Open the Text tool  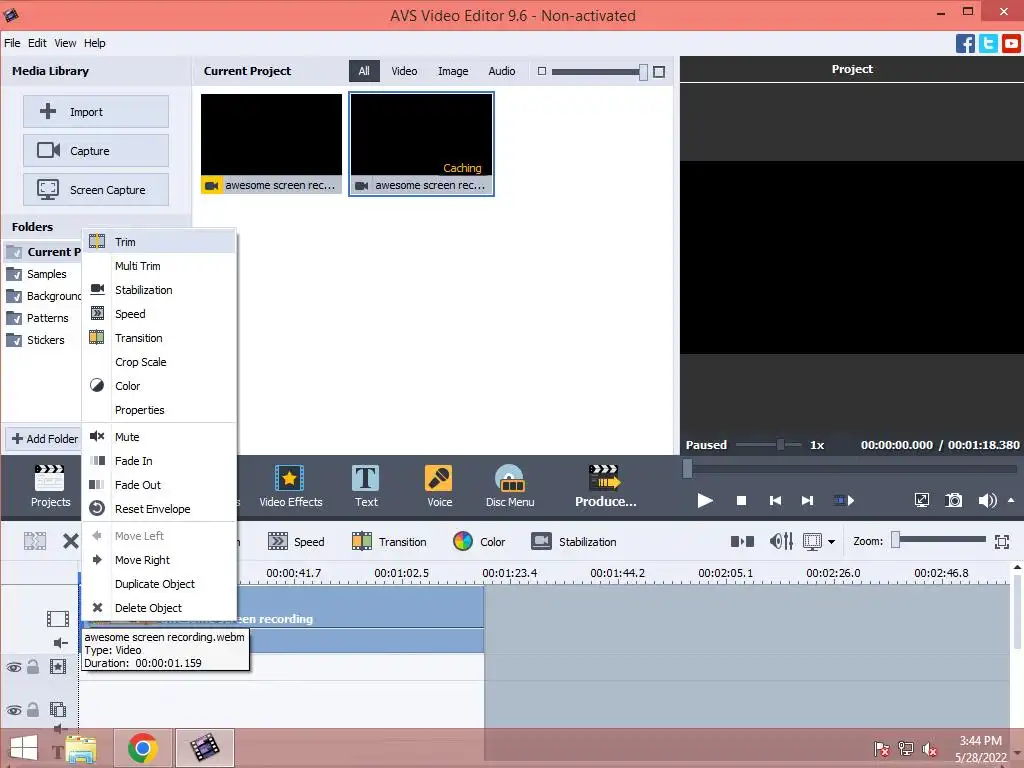366,486
